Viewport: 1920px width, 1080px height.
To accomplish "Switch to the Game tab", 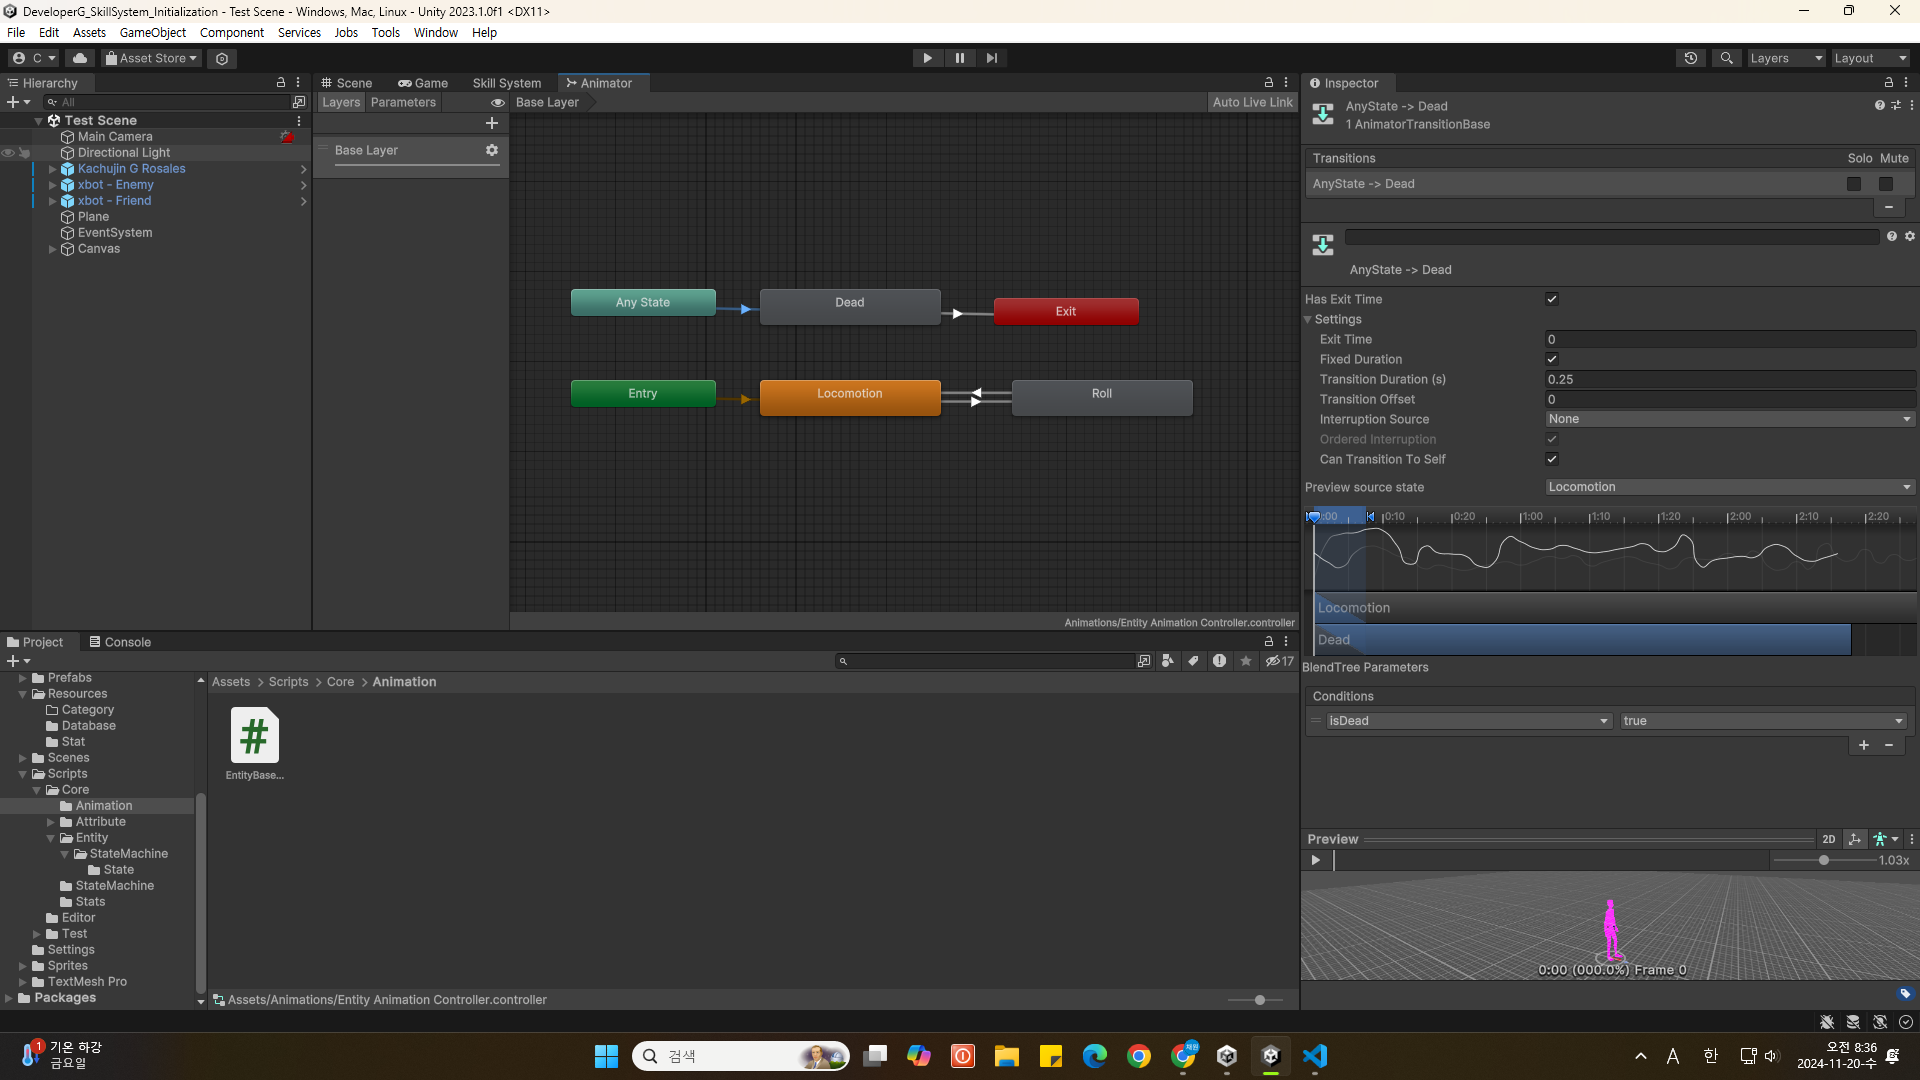I will pyautogui.click(x=423, y=83).
